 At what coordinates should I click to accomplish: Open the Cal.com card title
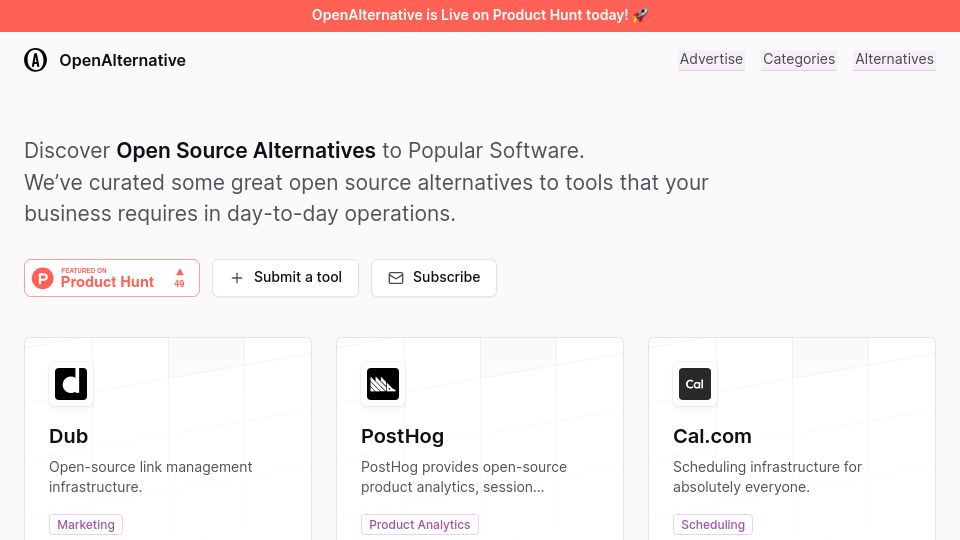[712, 436]
